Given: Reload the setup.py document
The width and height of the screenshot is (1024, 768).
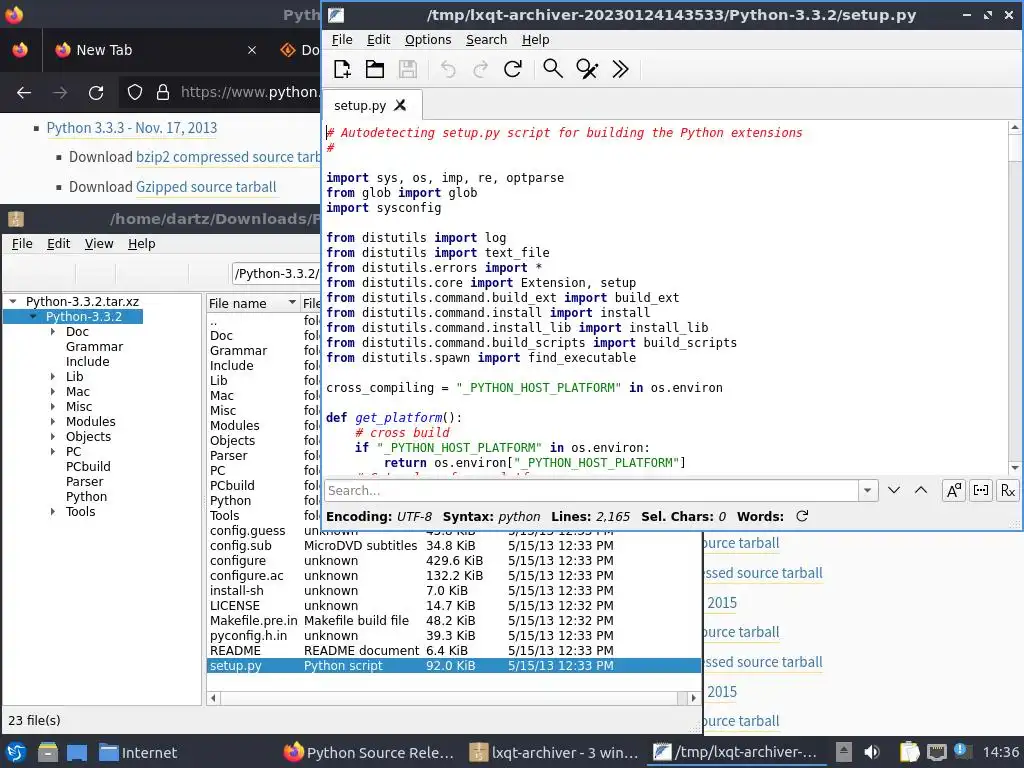Looking at the screenshot, I should pos(513,69).
